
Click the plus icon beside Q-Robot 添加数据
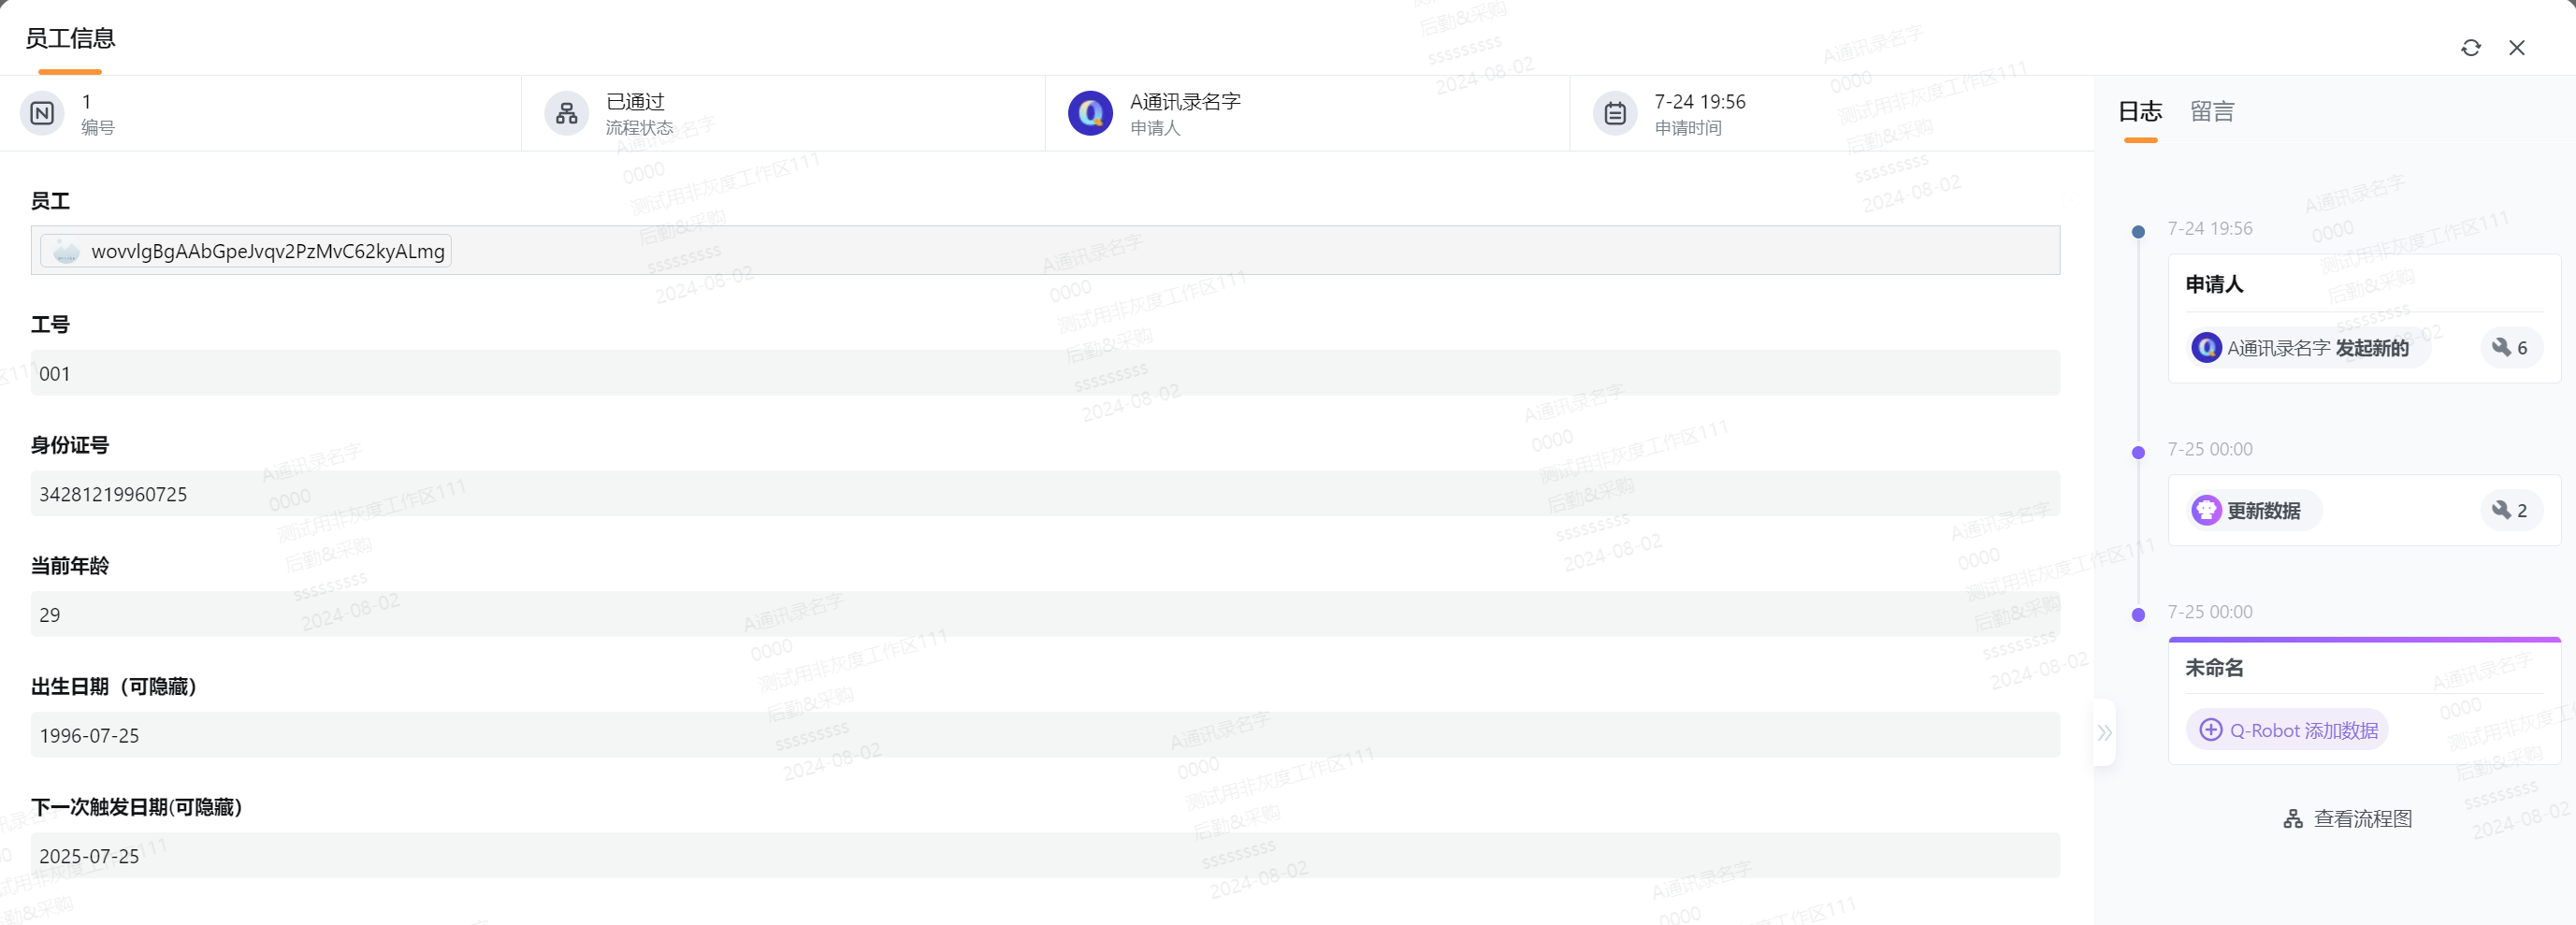[2211, 730]
